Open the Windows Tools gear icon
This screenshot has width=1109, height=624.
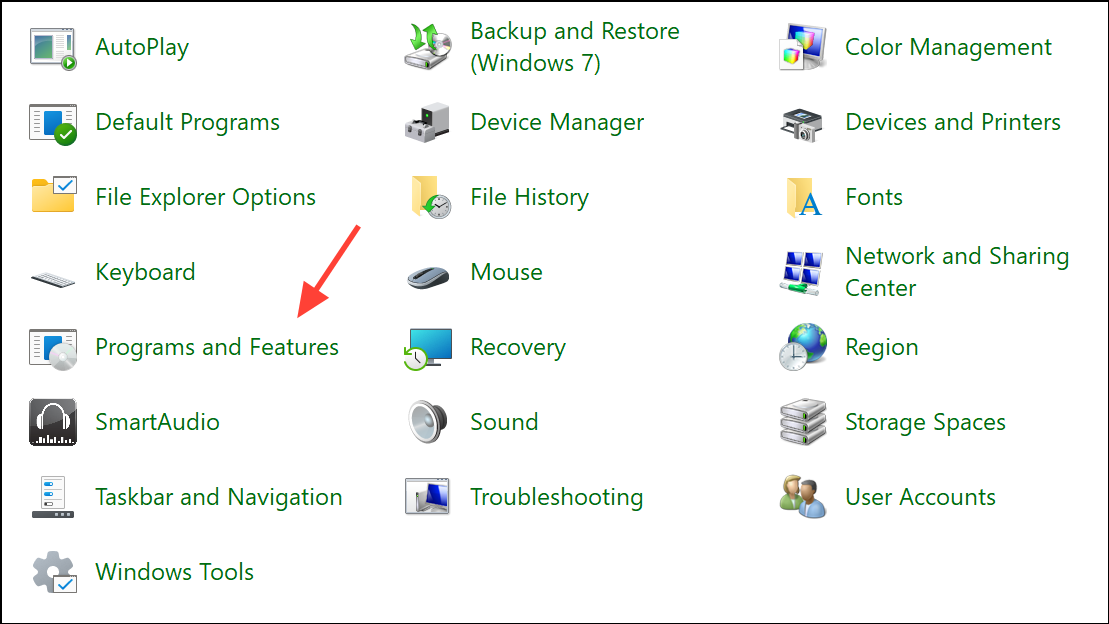pyautogui.click(x=53, y=572)
